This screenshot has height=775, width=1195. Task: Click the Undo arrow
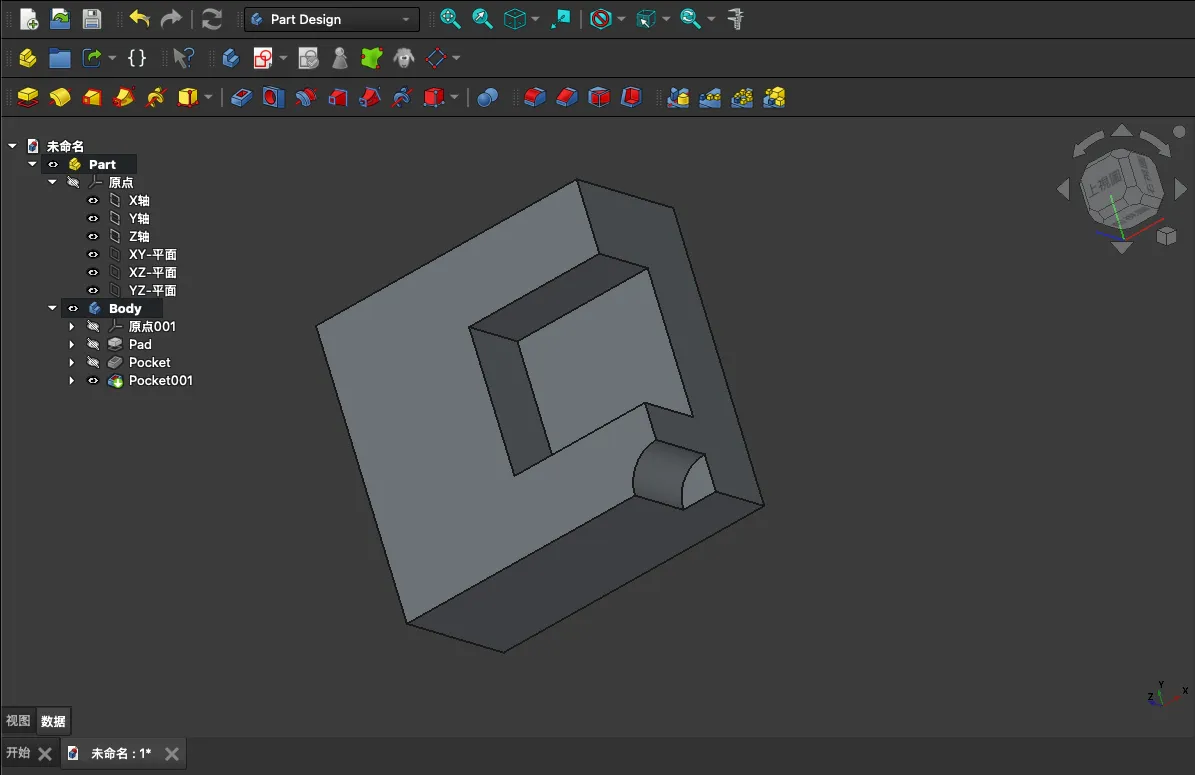139,19
